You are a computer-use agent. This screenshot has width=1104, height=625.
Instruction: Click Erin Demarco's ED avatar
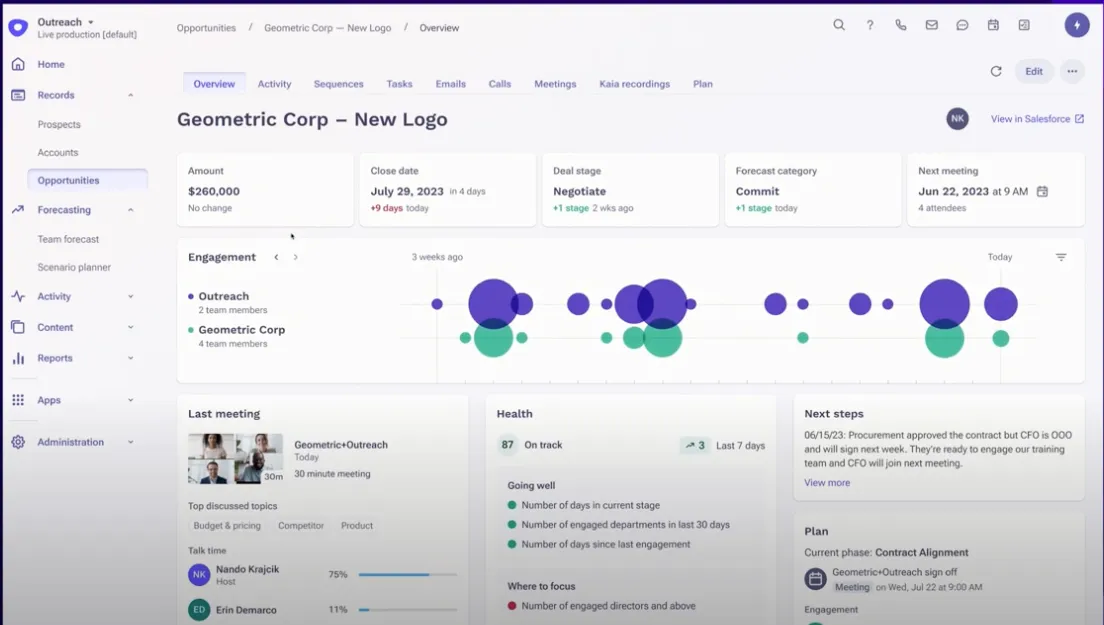pyautogui.click(x=199, y=610)
